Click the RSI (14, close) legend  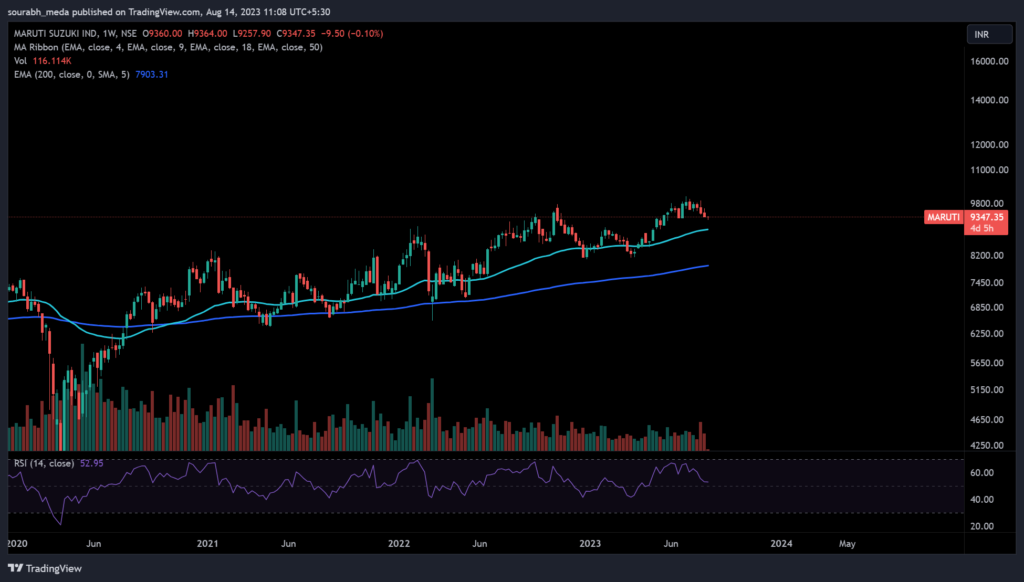pos(44,463)
